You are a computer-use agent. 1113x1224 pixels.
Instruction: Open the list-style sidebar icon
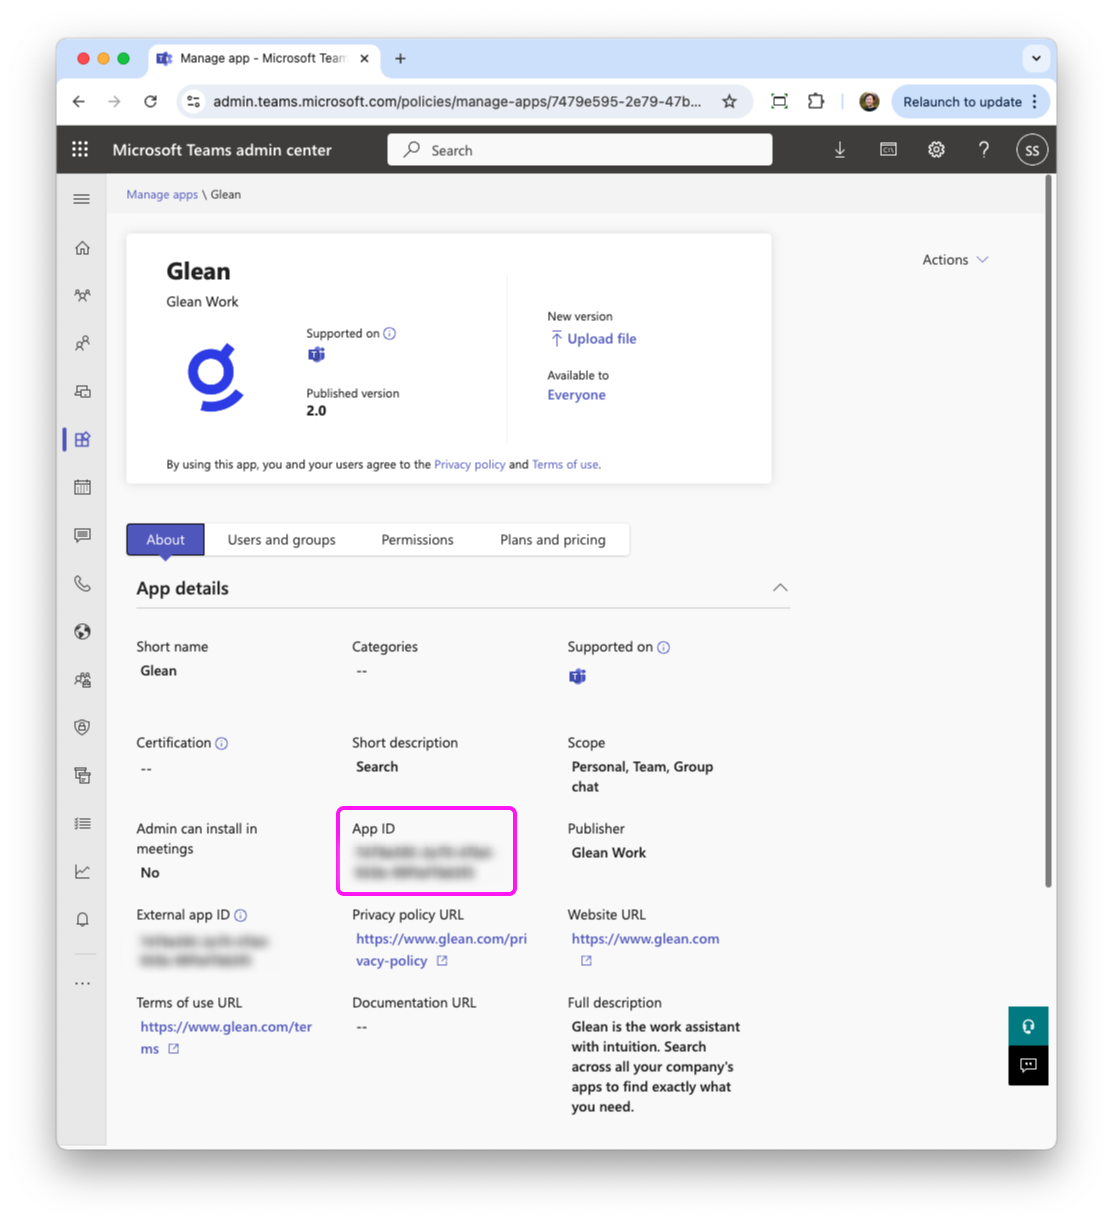click(x=82, y=823)
